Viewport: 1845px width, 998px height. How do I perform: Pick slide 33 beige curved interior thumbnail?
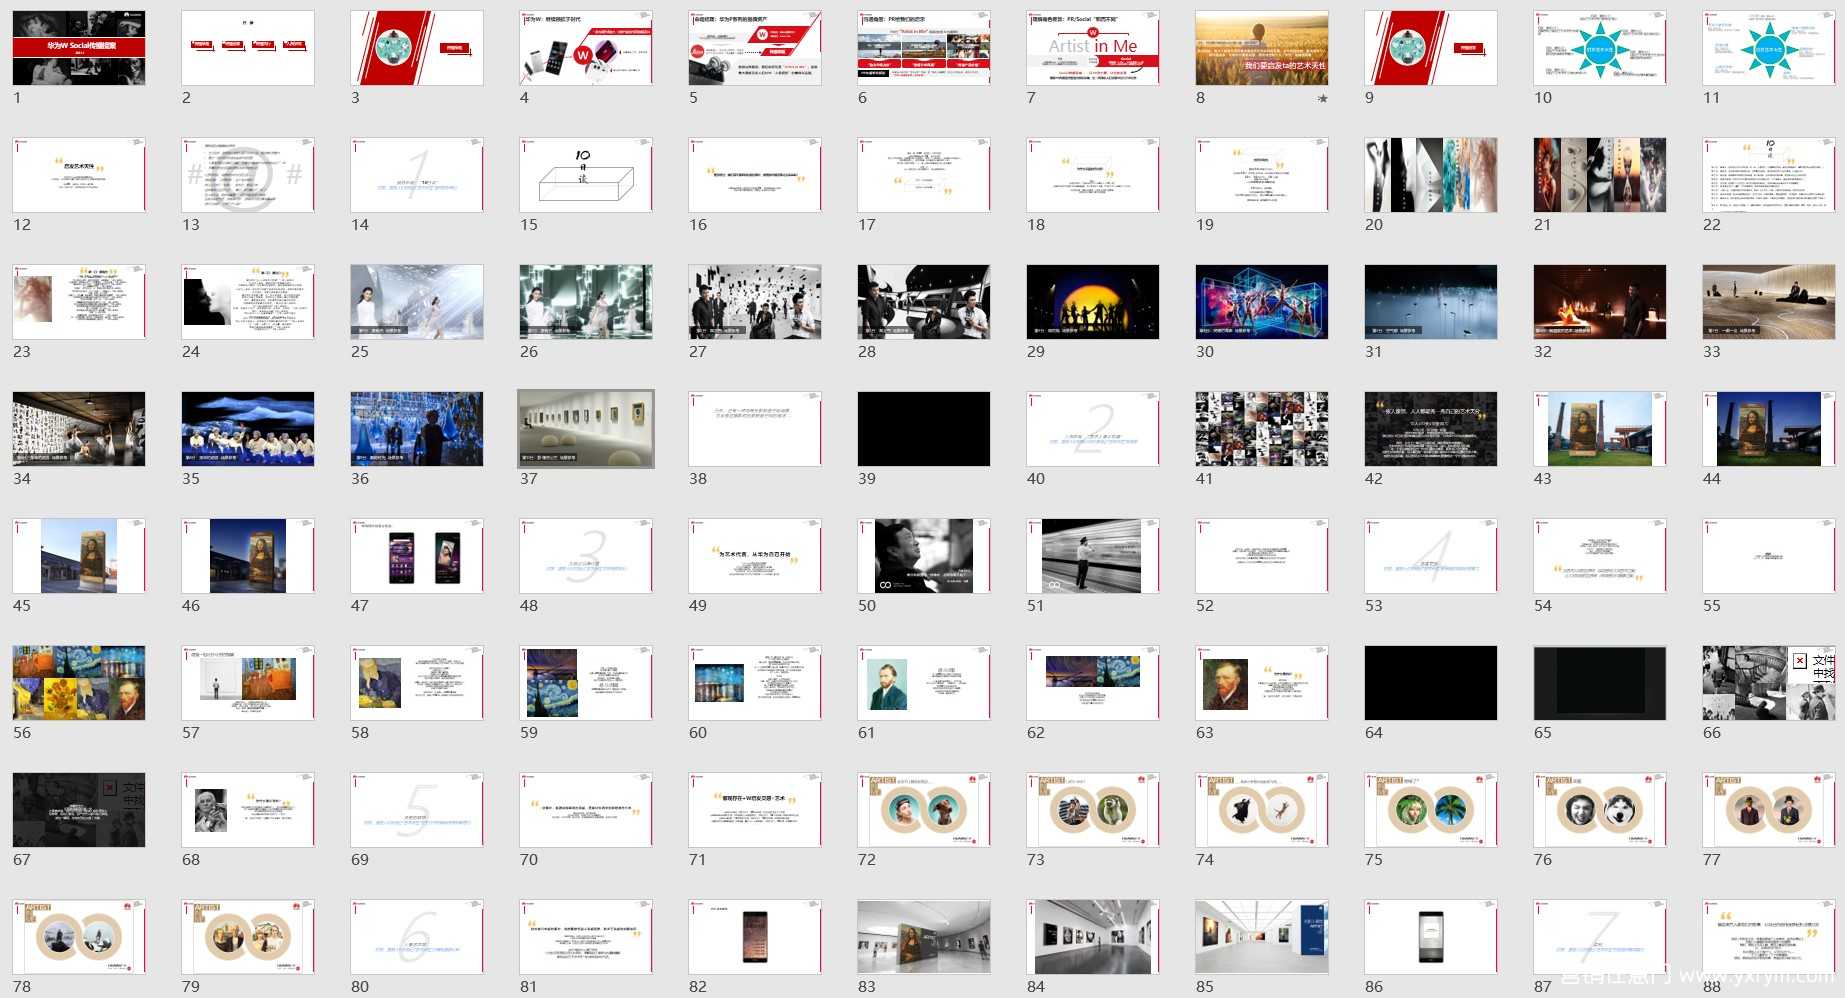point(1769,302)
